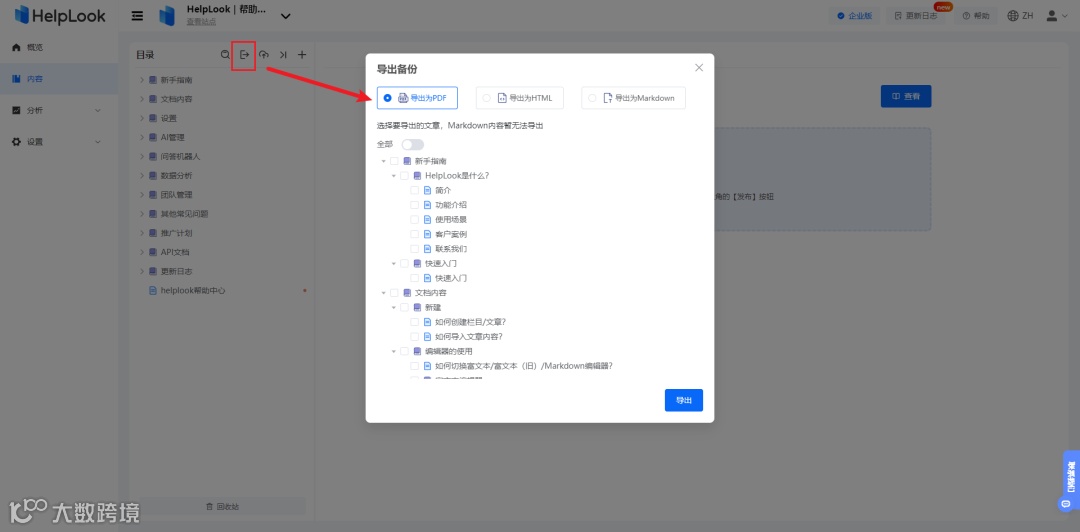Select 问答机器人 folder in directory
The width and height of the screenshot is (1080, 532).
point(180,156)
